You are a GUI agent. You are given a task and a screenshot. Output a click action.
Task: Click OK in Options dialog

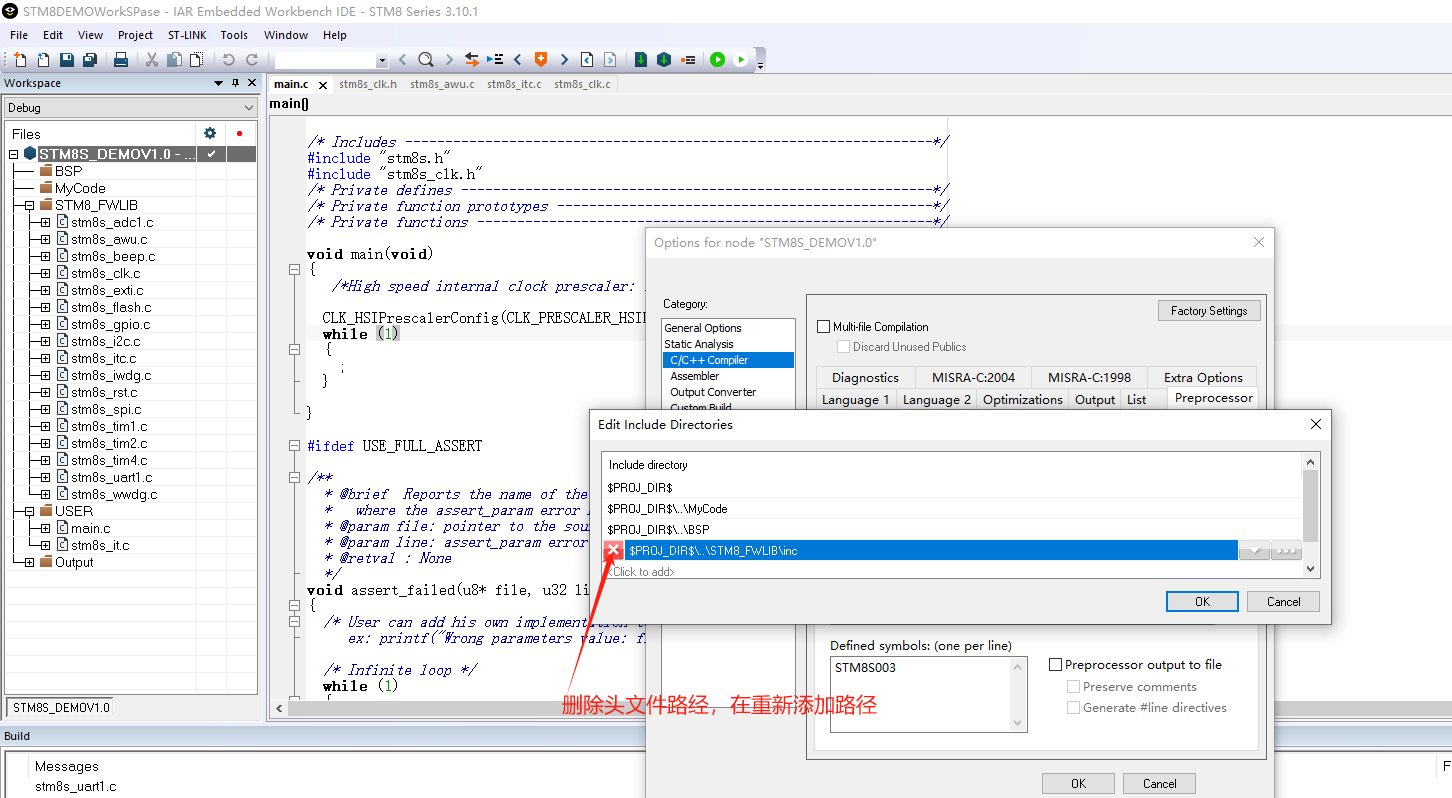[x=1078, y=783]
